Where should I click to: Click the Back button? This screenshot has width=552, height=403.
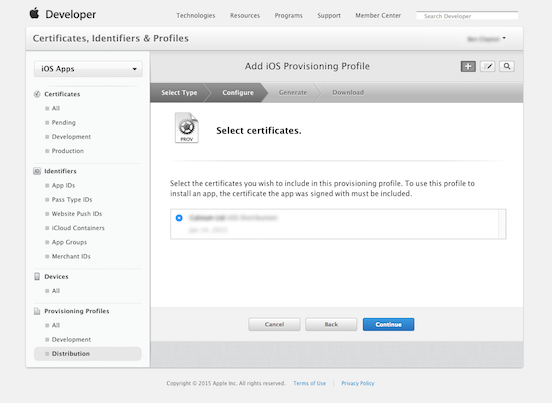point(331,324)
